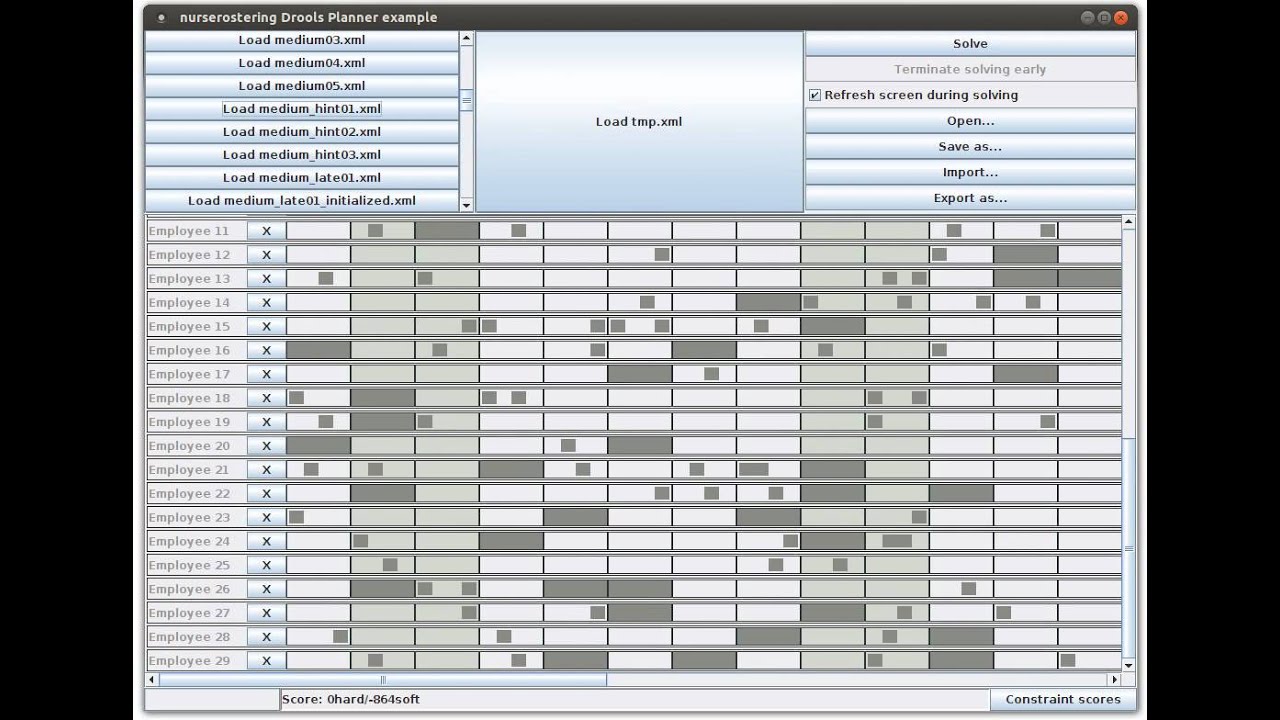Click the X button for Employee 23
The height and width of the screenshot is (720, 1280).
pos(266,518)
